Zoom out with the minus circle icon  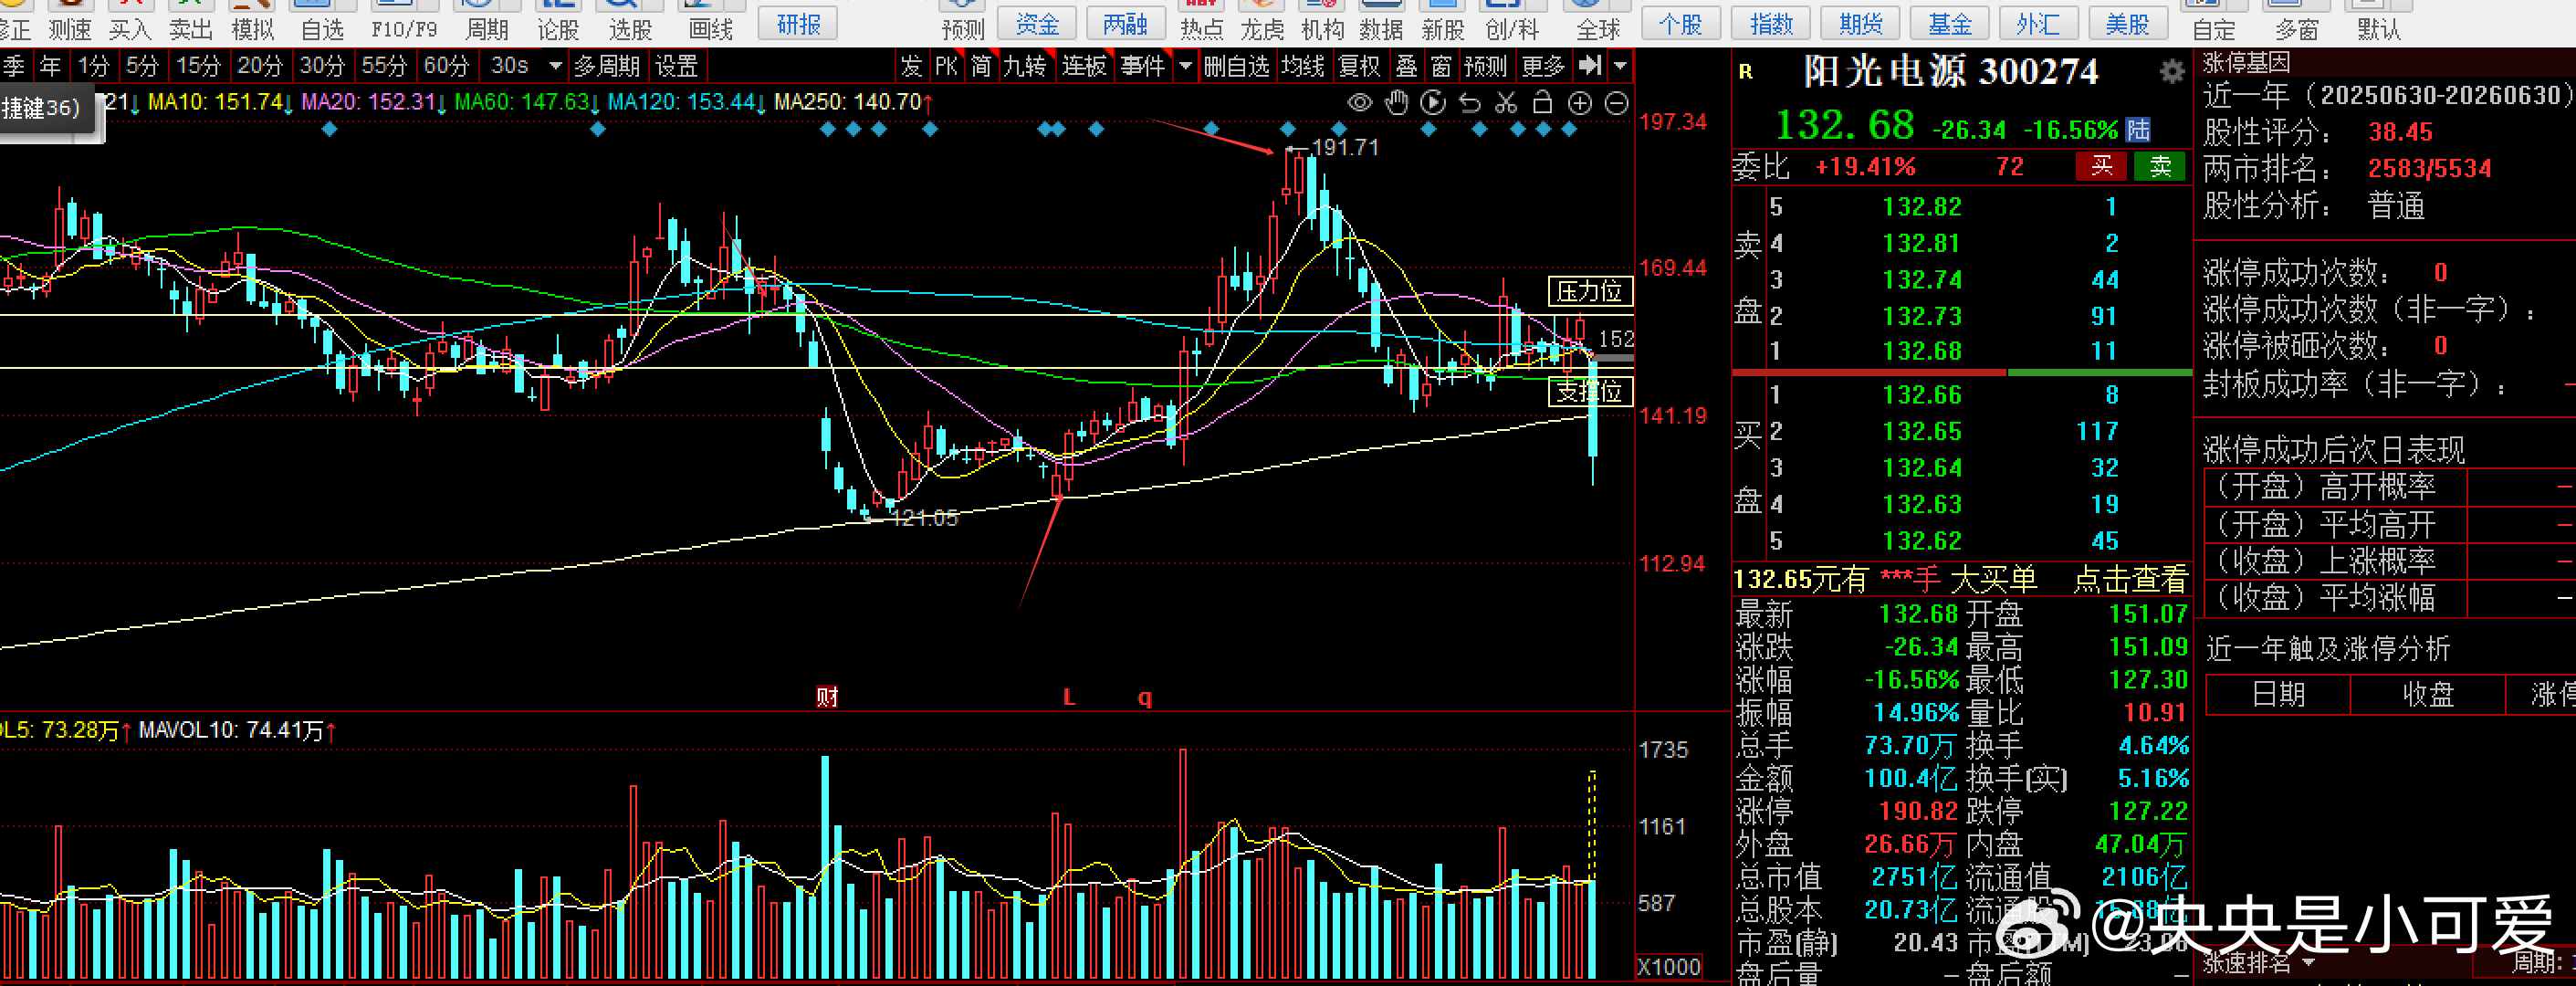pos(1616,103)
